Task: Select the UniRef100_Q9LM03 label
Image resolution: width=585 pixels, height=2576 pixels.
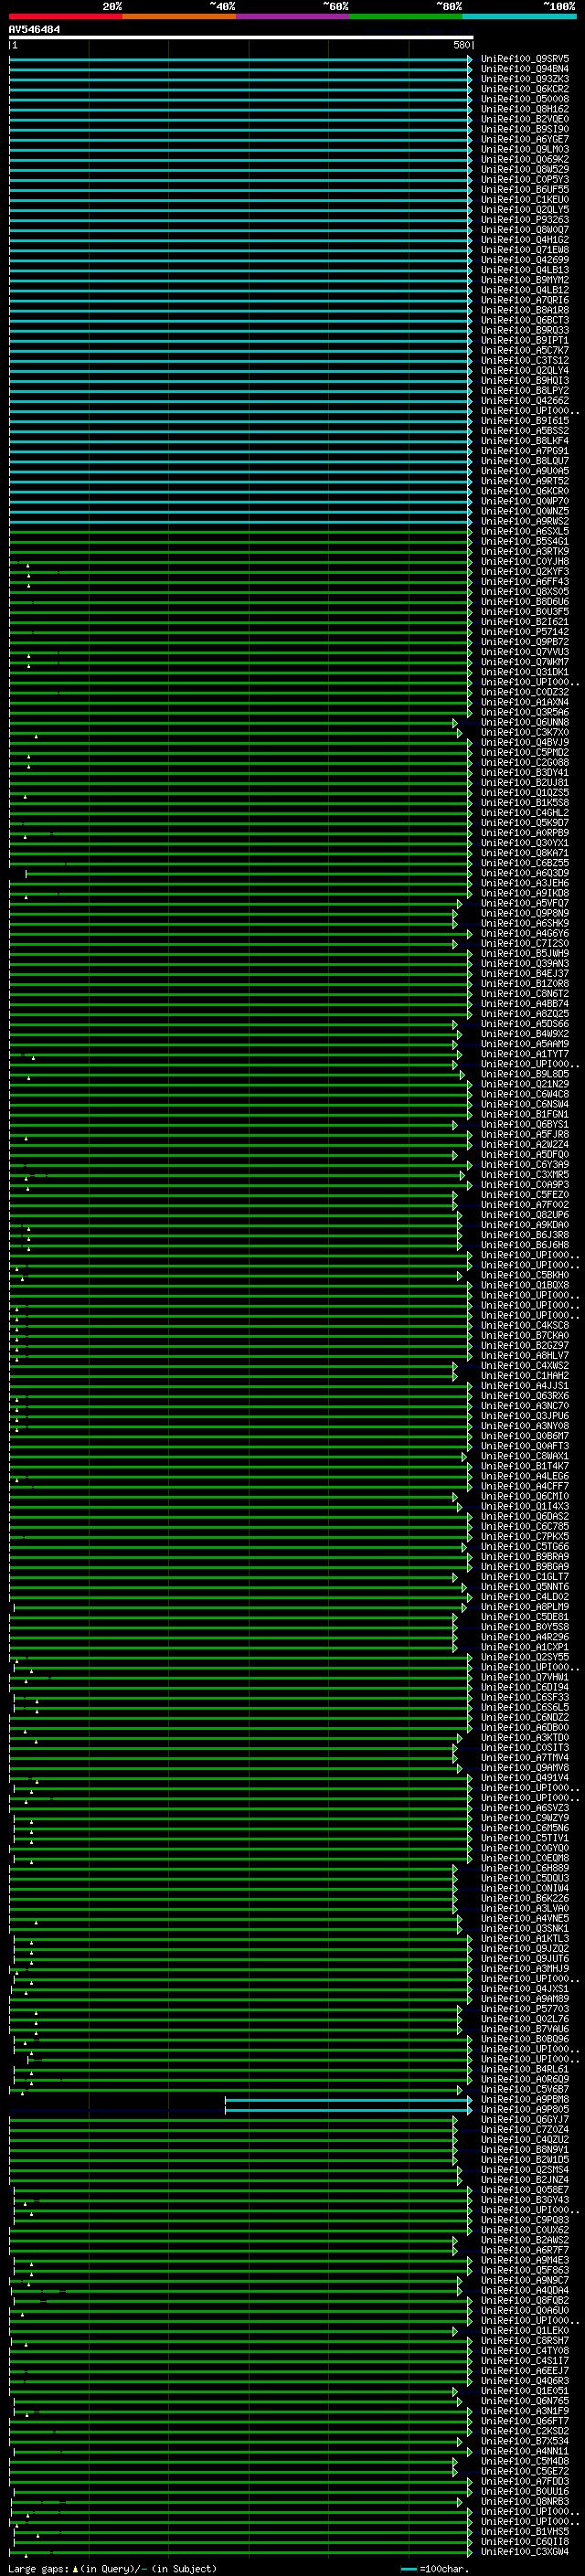Action: [525, 149]
